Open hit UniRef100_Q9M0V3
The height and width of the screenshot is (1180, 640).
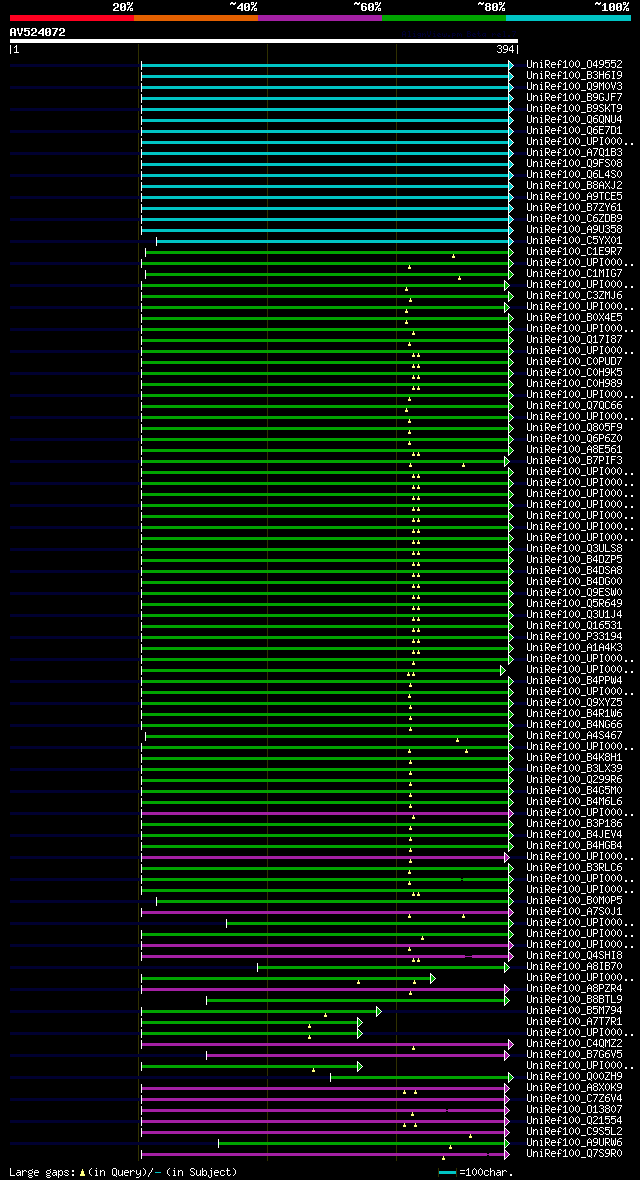(x=574, y=87)
